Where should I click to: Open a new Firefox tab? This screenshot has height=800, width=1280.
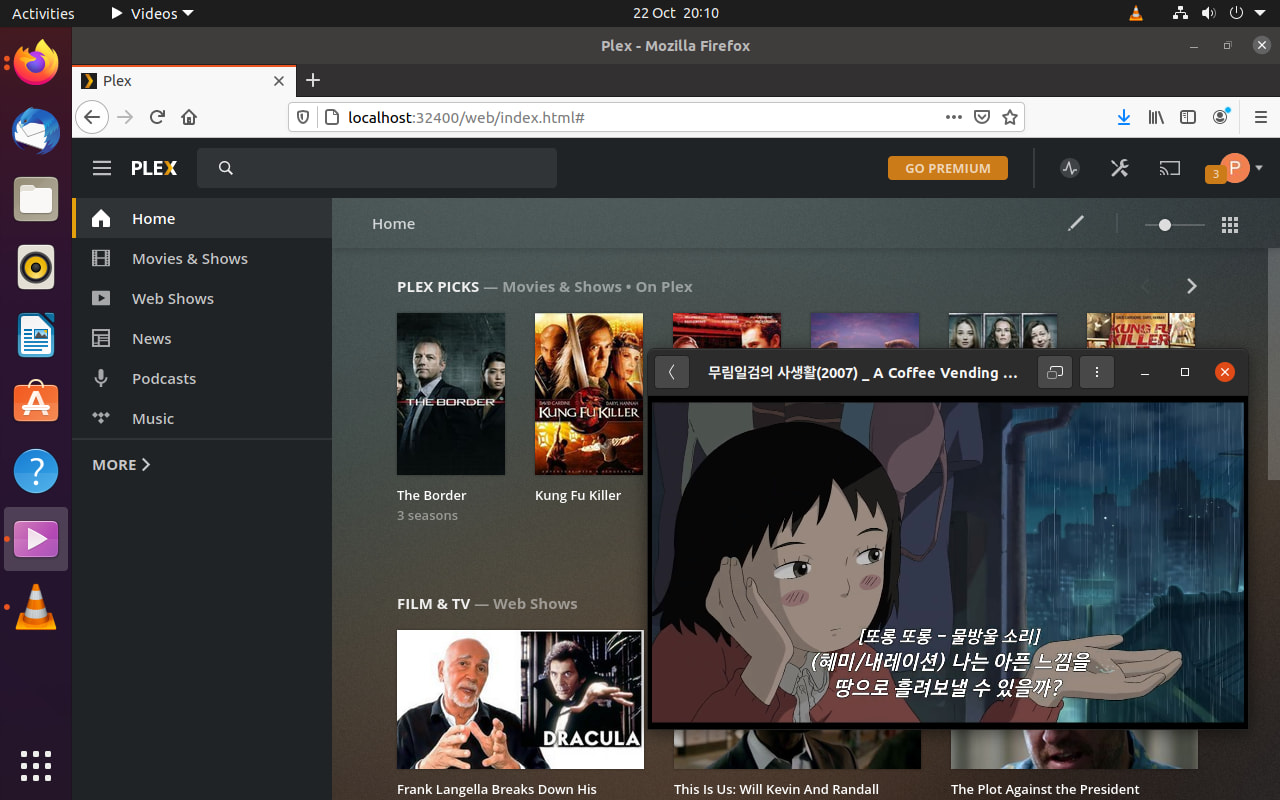click(313, 80)
